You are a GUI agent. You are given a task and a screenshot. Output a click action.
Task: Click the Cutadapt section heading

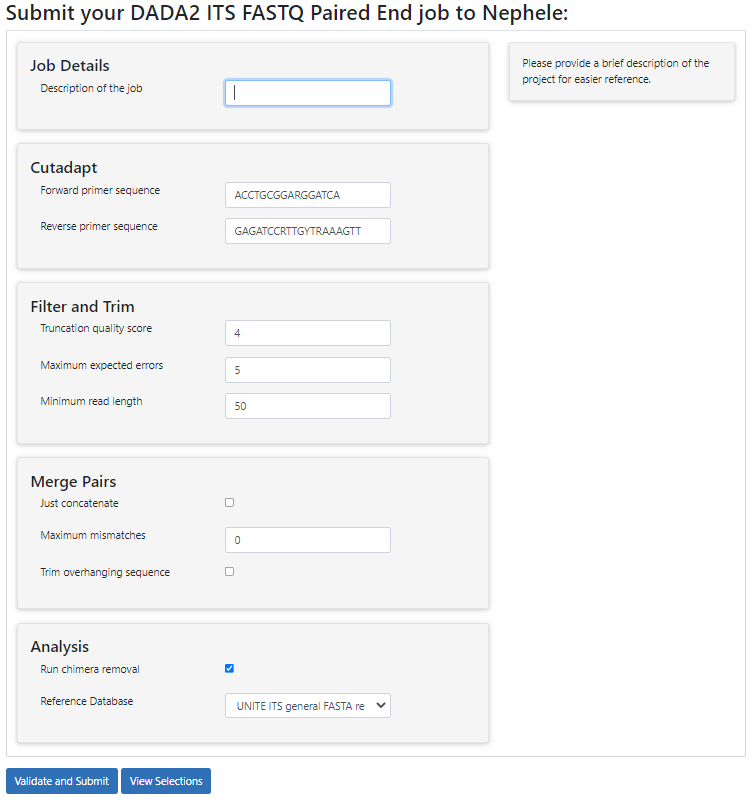tap(64, 168)
